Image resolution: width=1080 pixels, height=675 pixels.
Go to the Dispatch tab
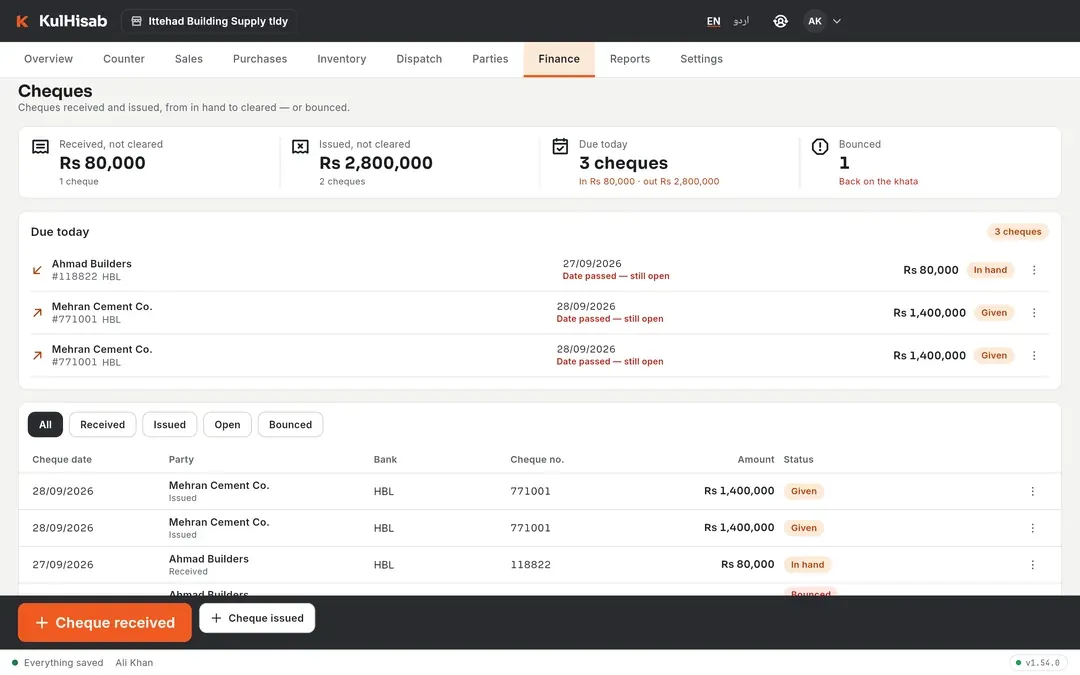[x=419, y=59]
